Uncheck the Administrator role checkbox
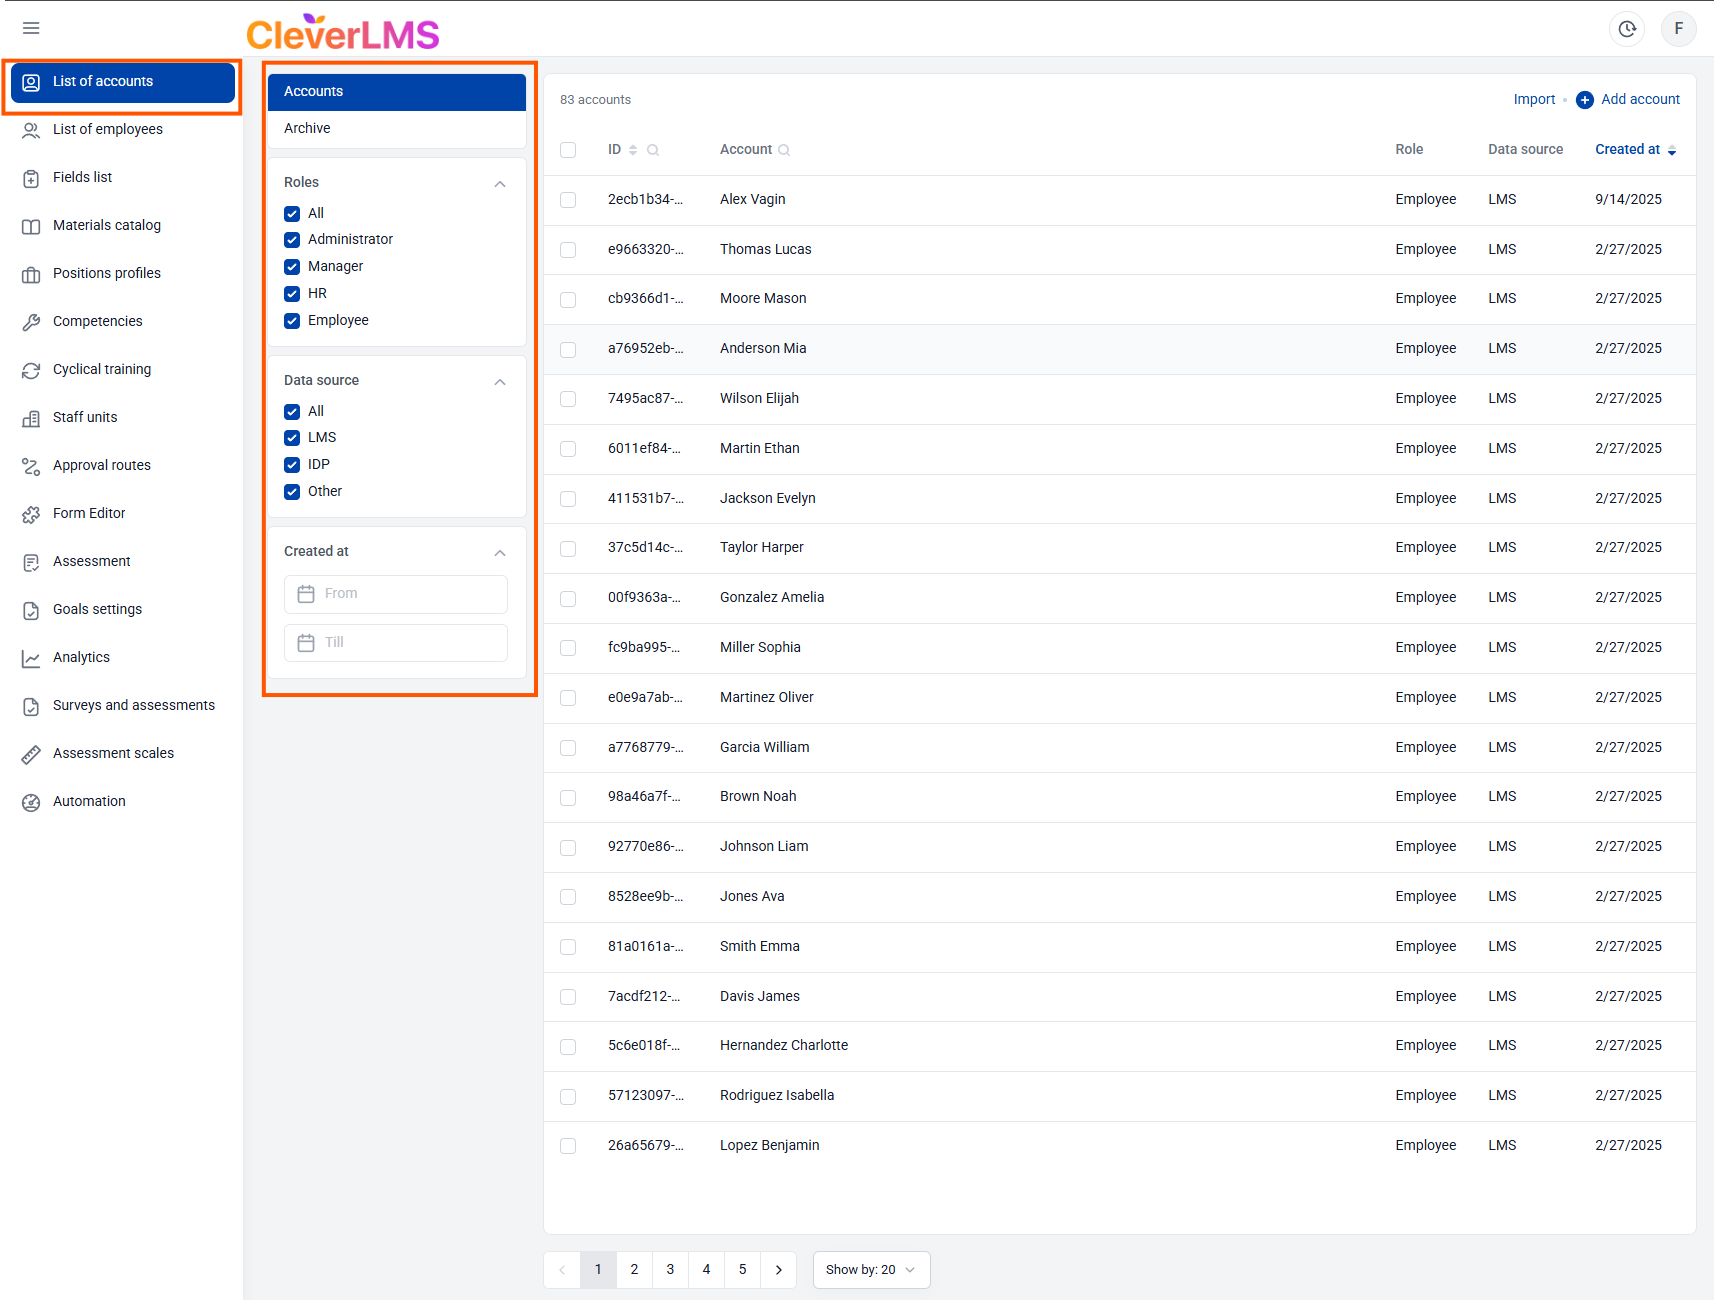 (292, 240)
